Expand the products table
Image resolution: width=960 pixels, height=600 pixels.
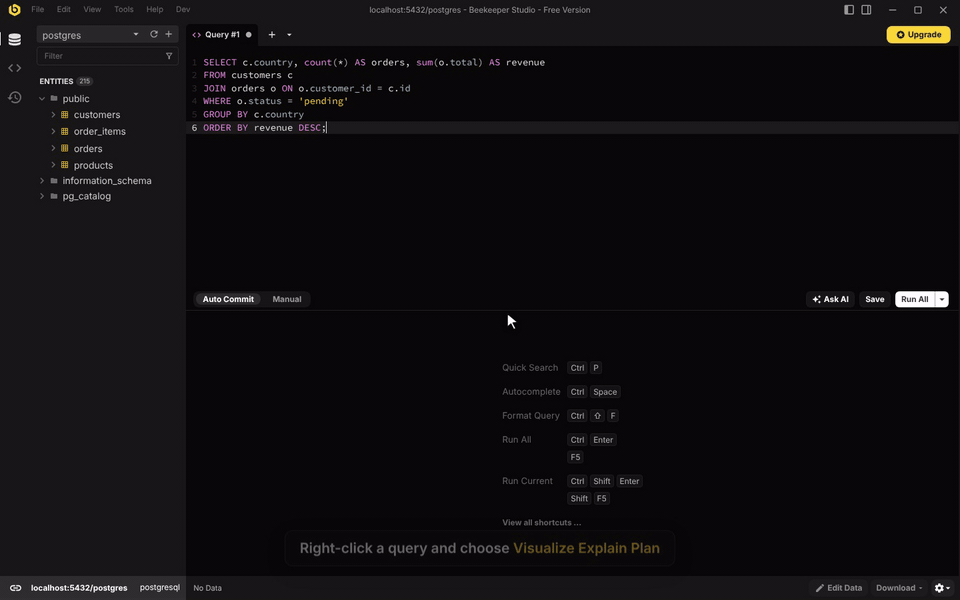pyautogui.click(x=53, y=165)
